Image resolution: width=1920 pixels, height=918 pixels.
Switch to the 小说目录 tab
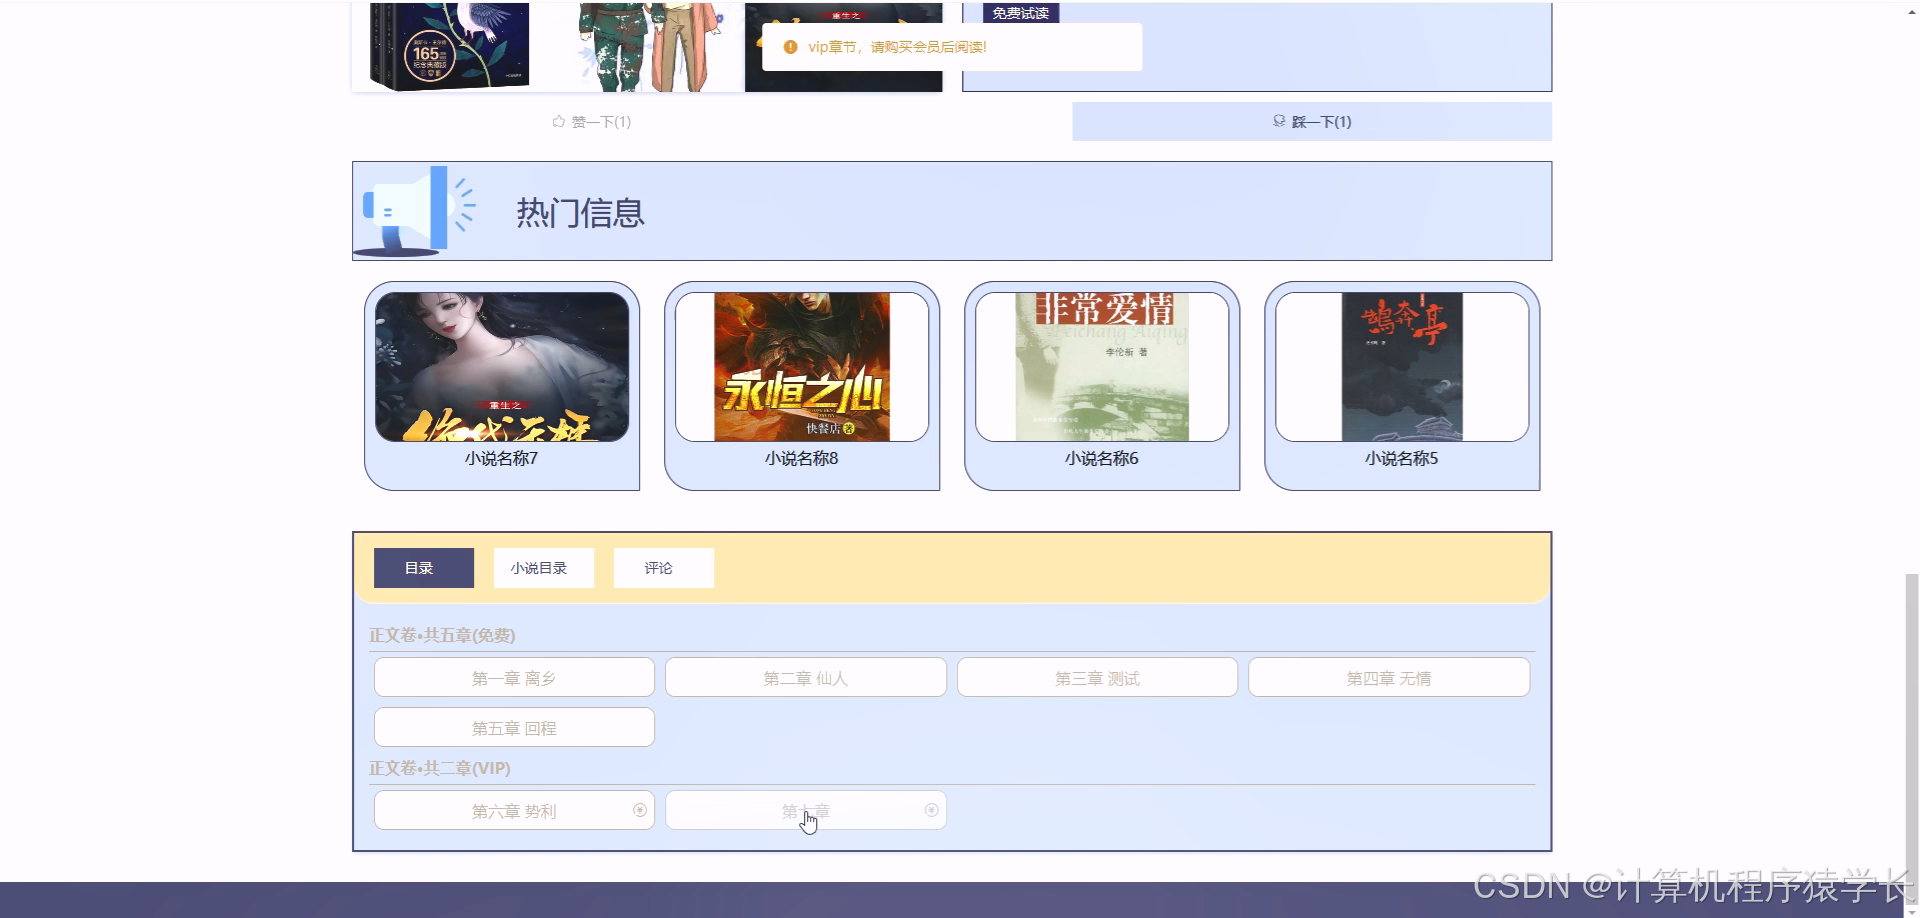[x=543, y=567]
